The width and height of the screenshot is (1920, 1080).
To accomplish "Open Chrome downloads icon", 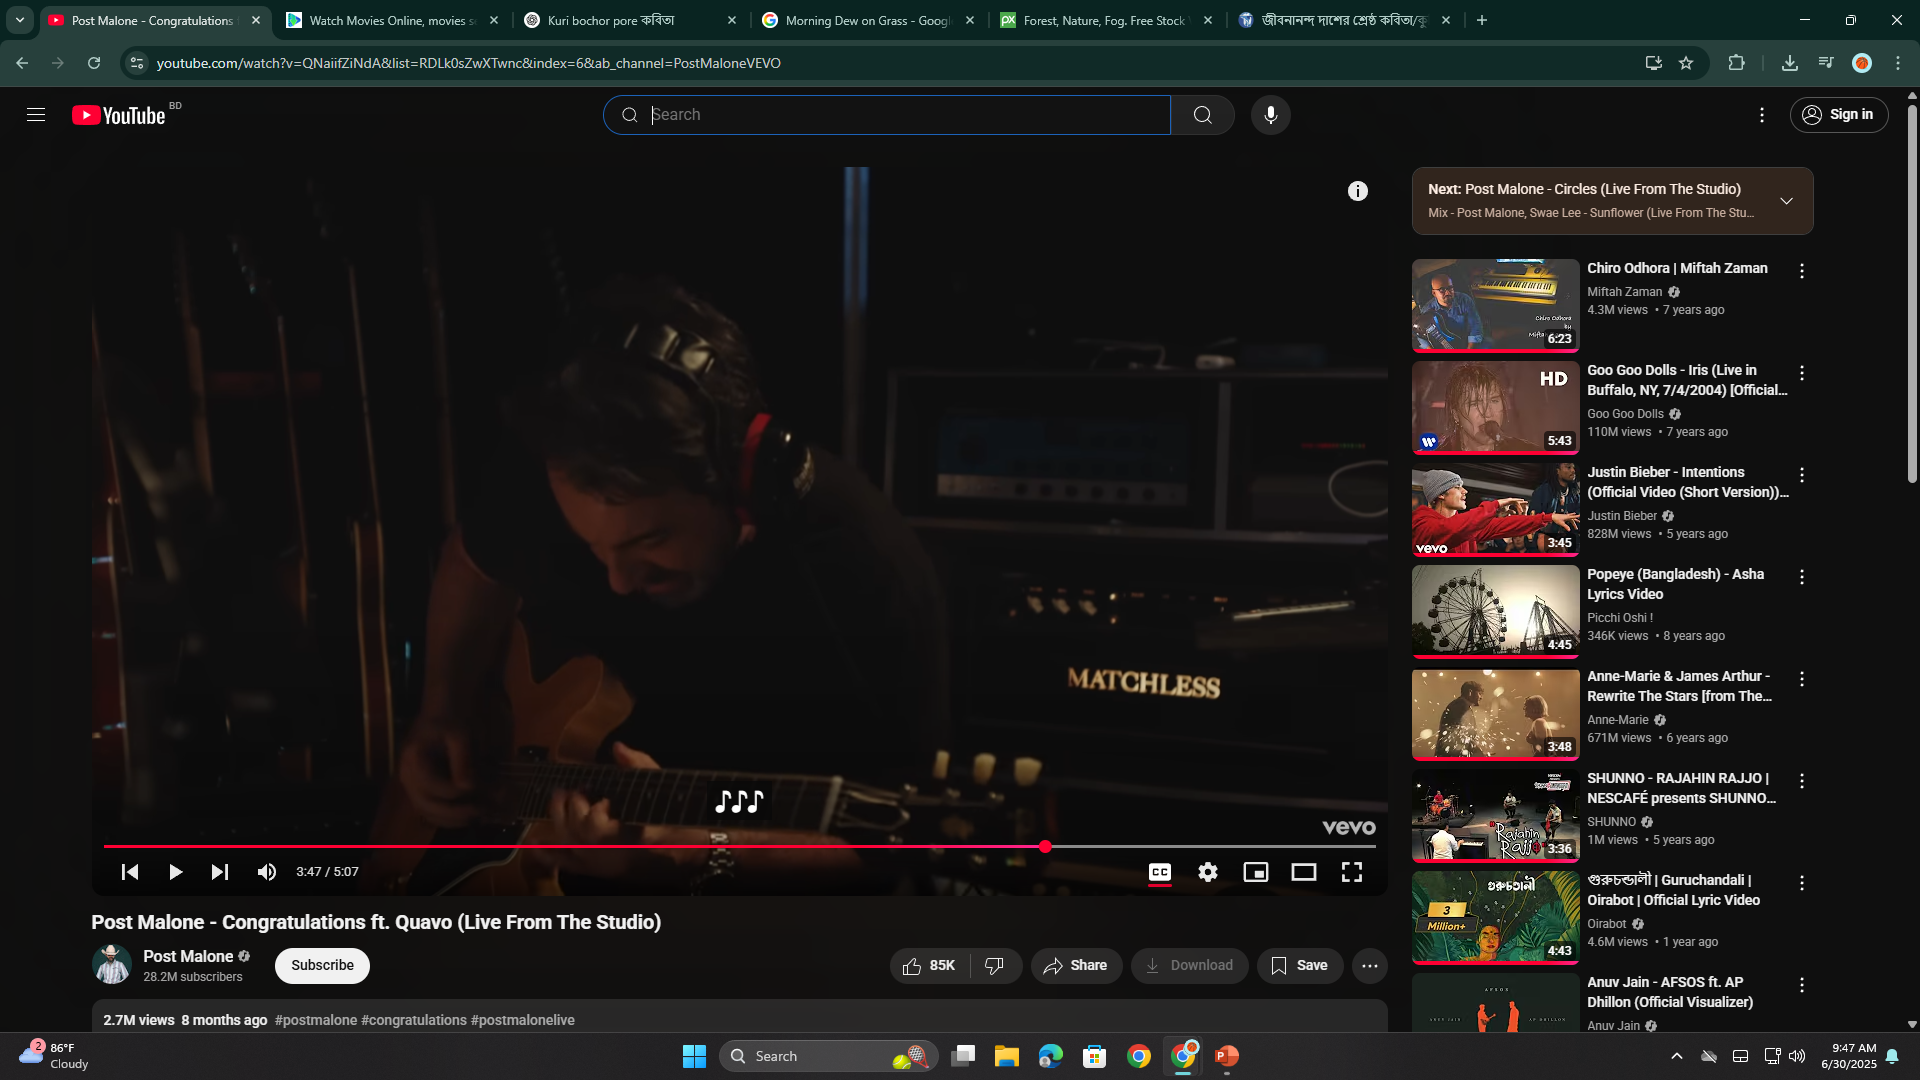I will point(1790,63).
